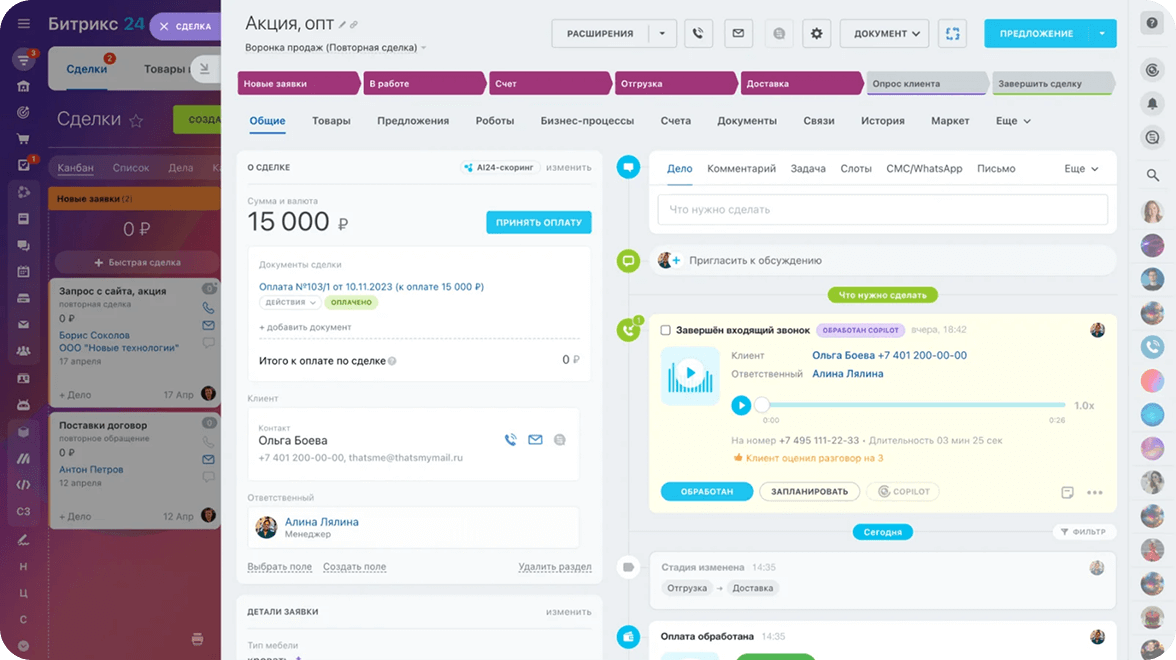This screenshot has width=1176, height=660.
Task: Tick the 'Завершён входящий звонок' checkbox
Action: point(666,330)
